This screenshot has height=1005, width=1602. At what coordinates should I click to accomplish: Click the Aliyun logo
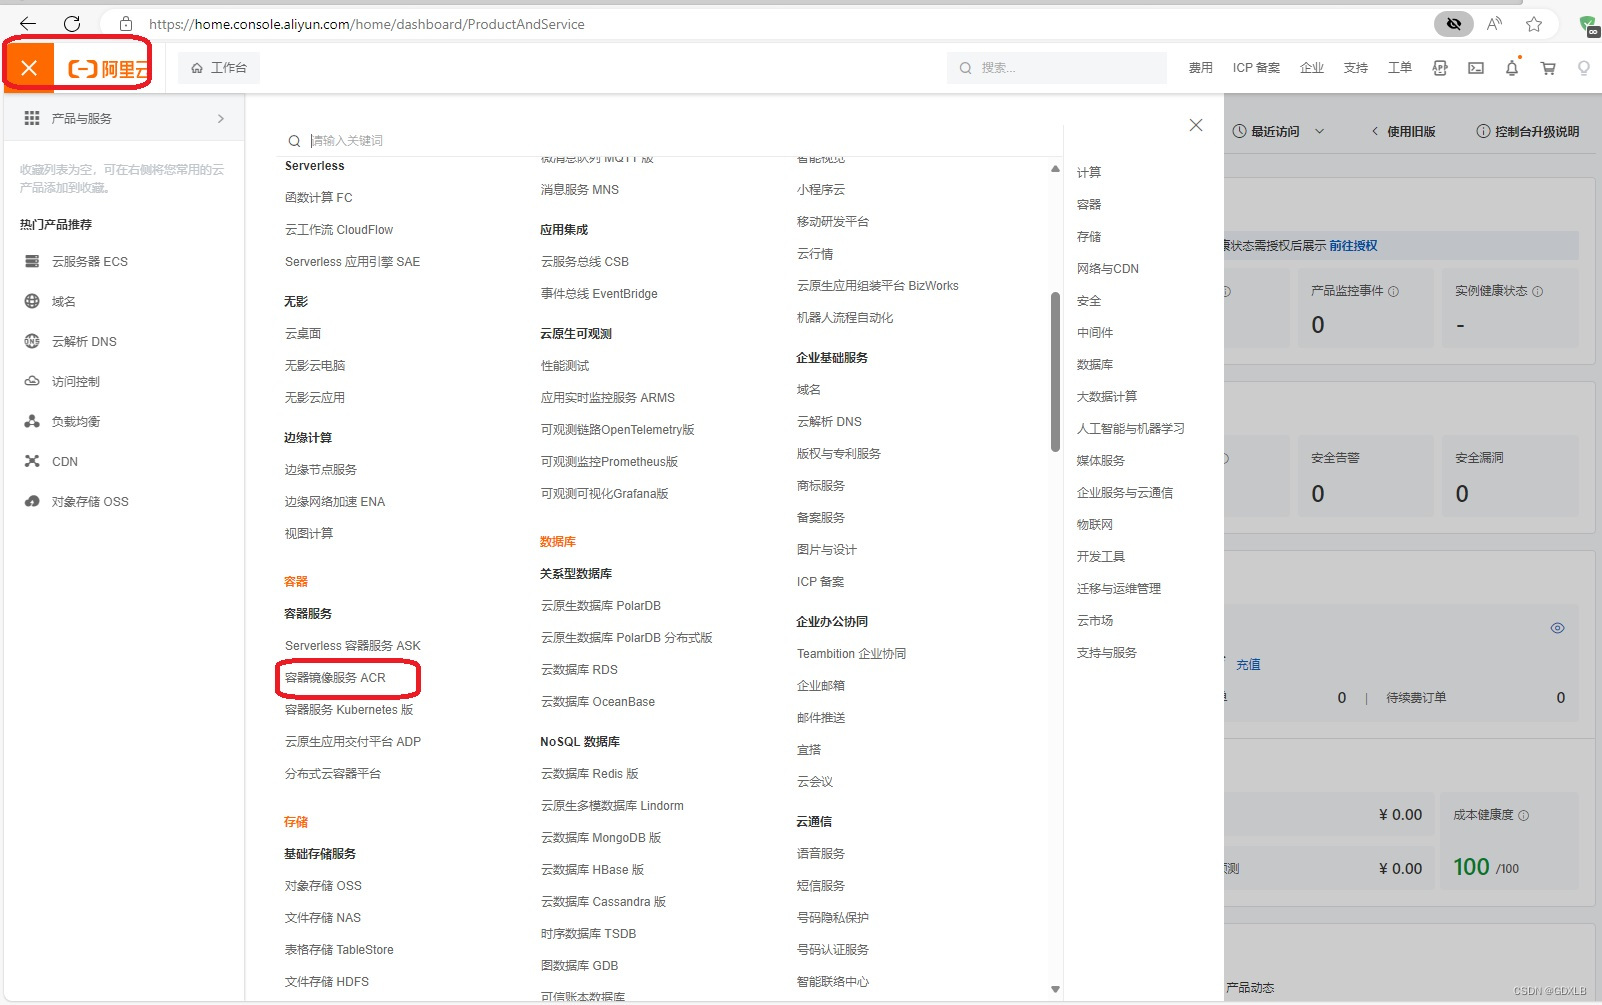[x=108, y=69]
